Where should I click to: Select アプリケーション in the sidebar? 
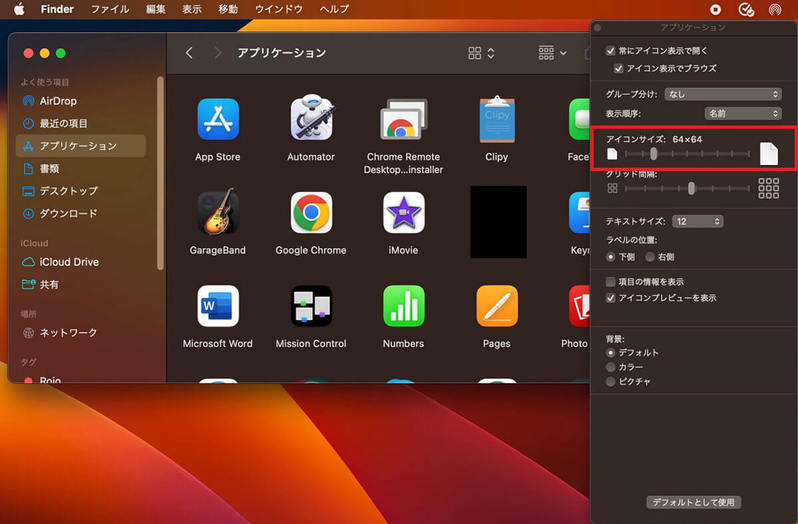point(81,145)
